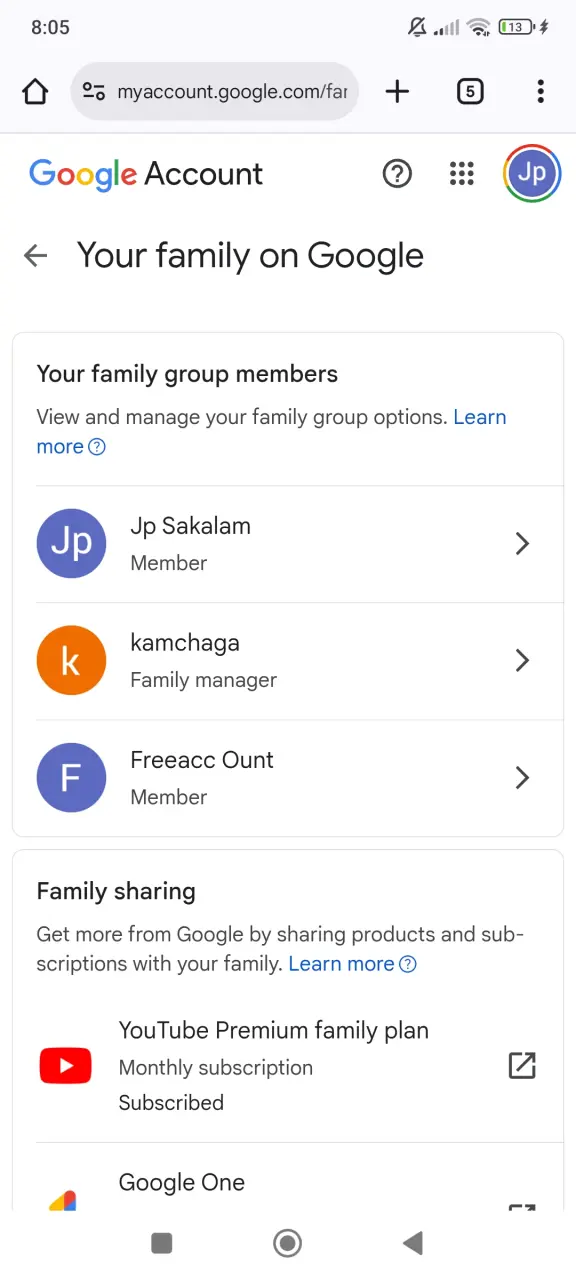Expand Freeacc Ount member chevron
The image size is (576, 1280).
tap(522, 778)
